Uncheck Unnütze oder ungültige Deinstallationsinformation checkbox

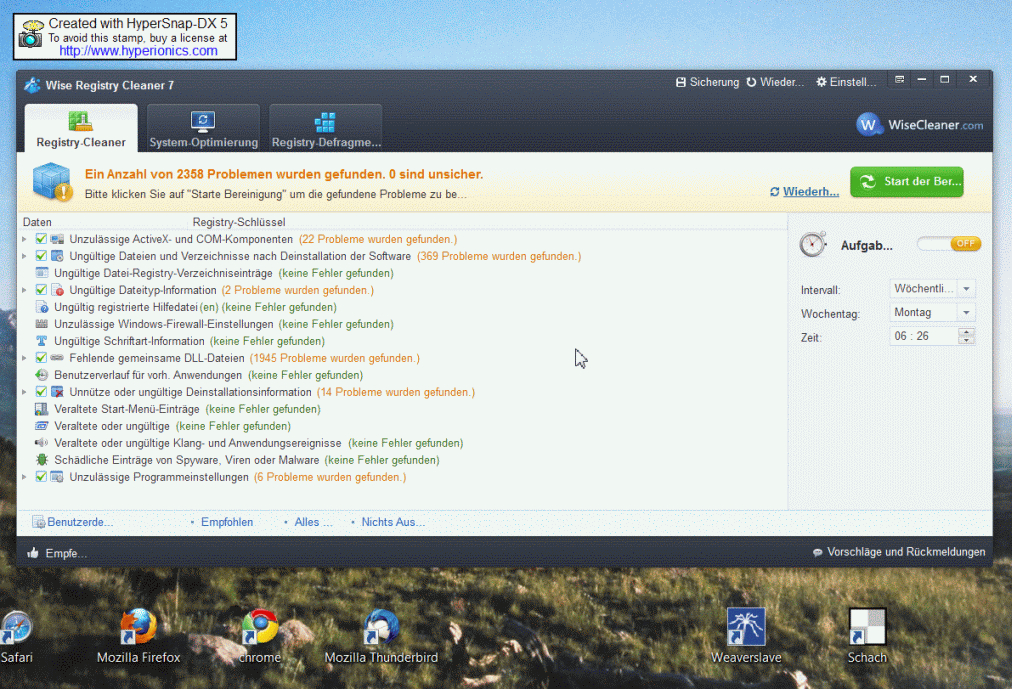tap(41, 392)
